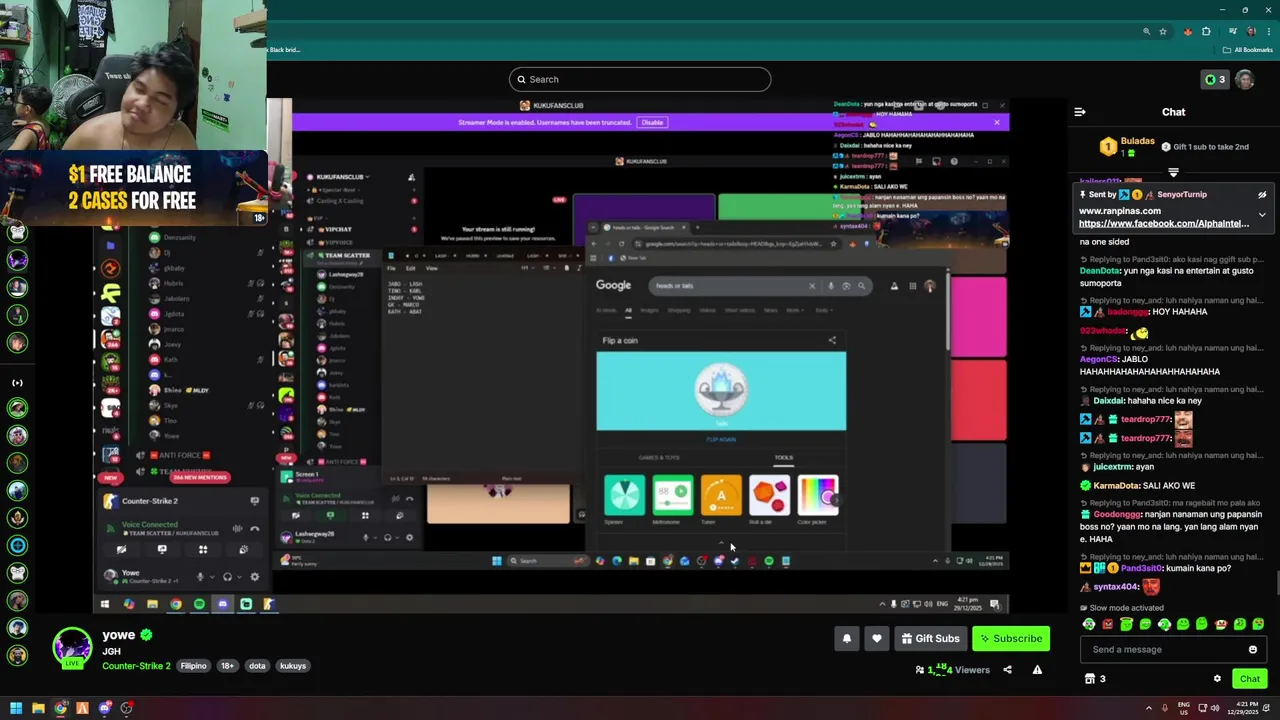This screenshot has height=720, width=1280.
Task: Select the dota tag
Action: [257, 666]
